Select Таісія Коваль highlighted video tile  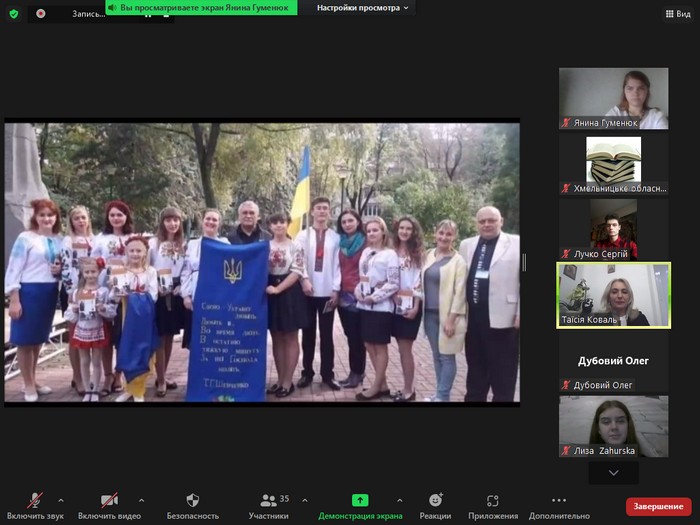click(x=613, y=295)
